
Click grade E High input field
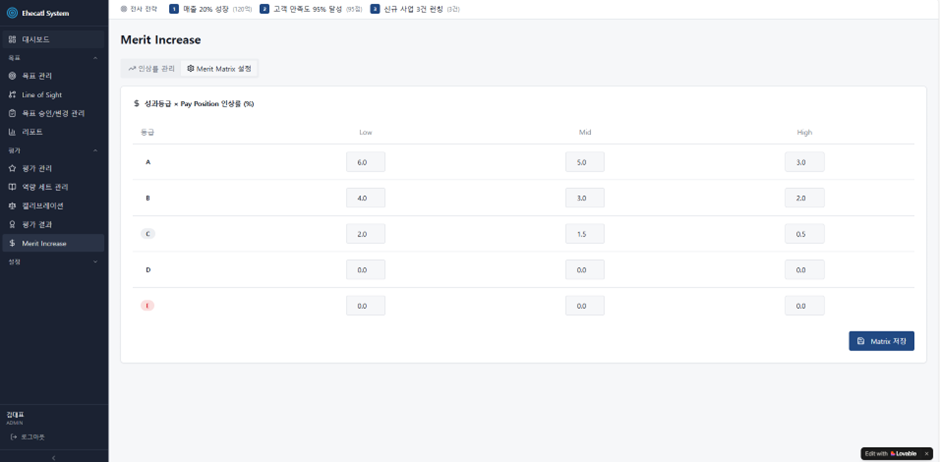805,306
